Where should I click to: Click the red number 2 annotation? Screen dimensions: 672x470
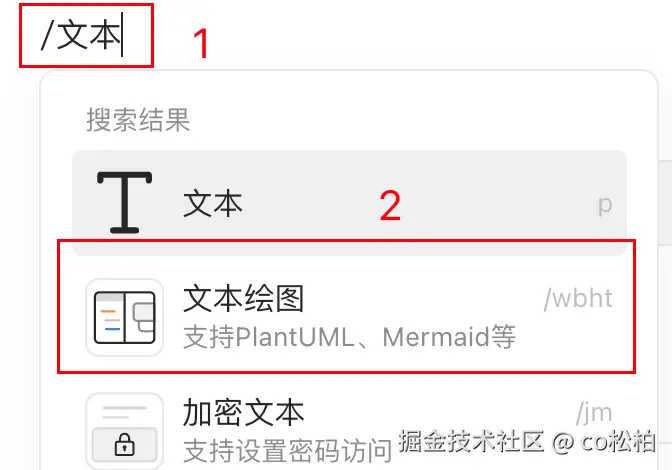tap(390, 206)
